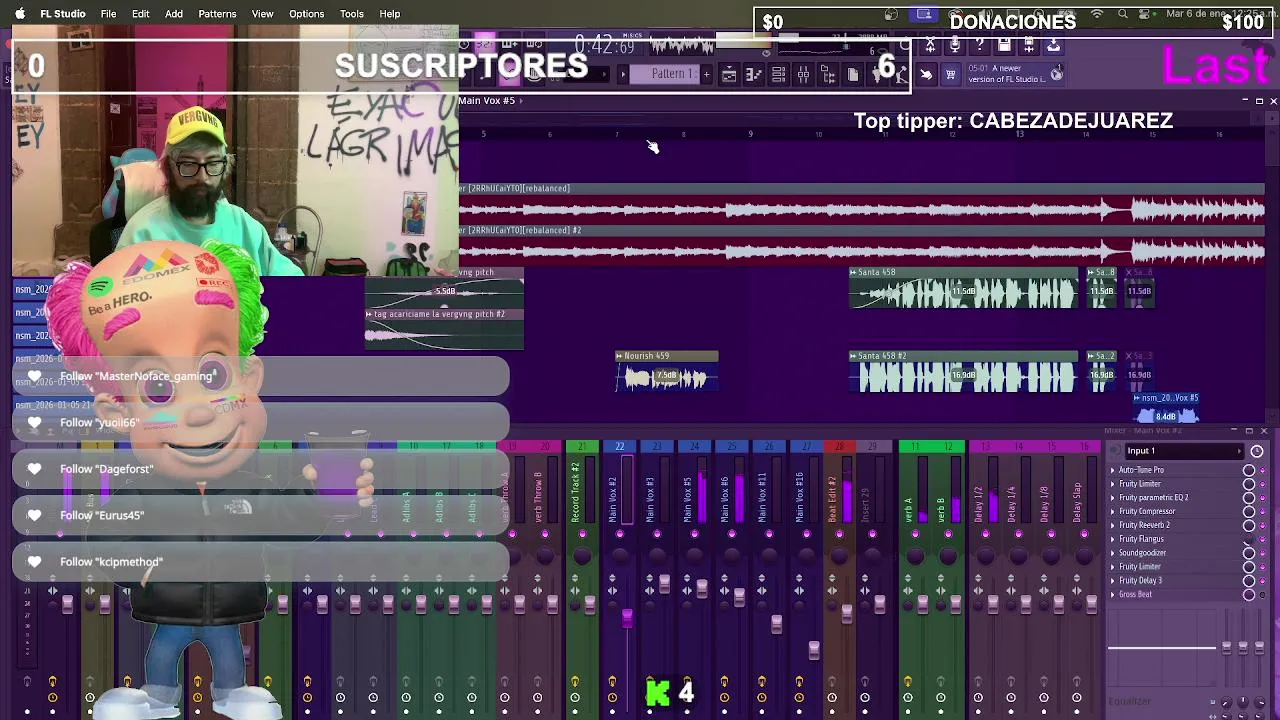
Task: Show the Channel rack via toolbar icon
Action: pyautogui.click(x=778, y=74)
